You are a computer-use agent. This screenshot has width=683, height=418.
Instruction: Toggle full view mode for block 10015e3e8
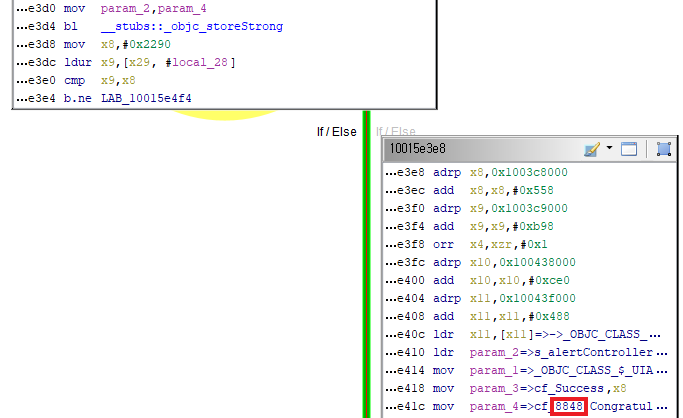pos(629,149)
